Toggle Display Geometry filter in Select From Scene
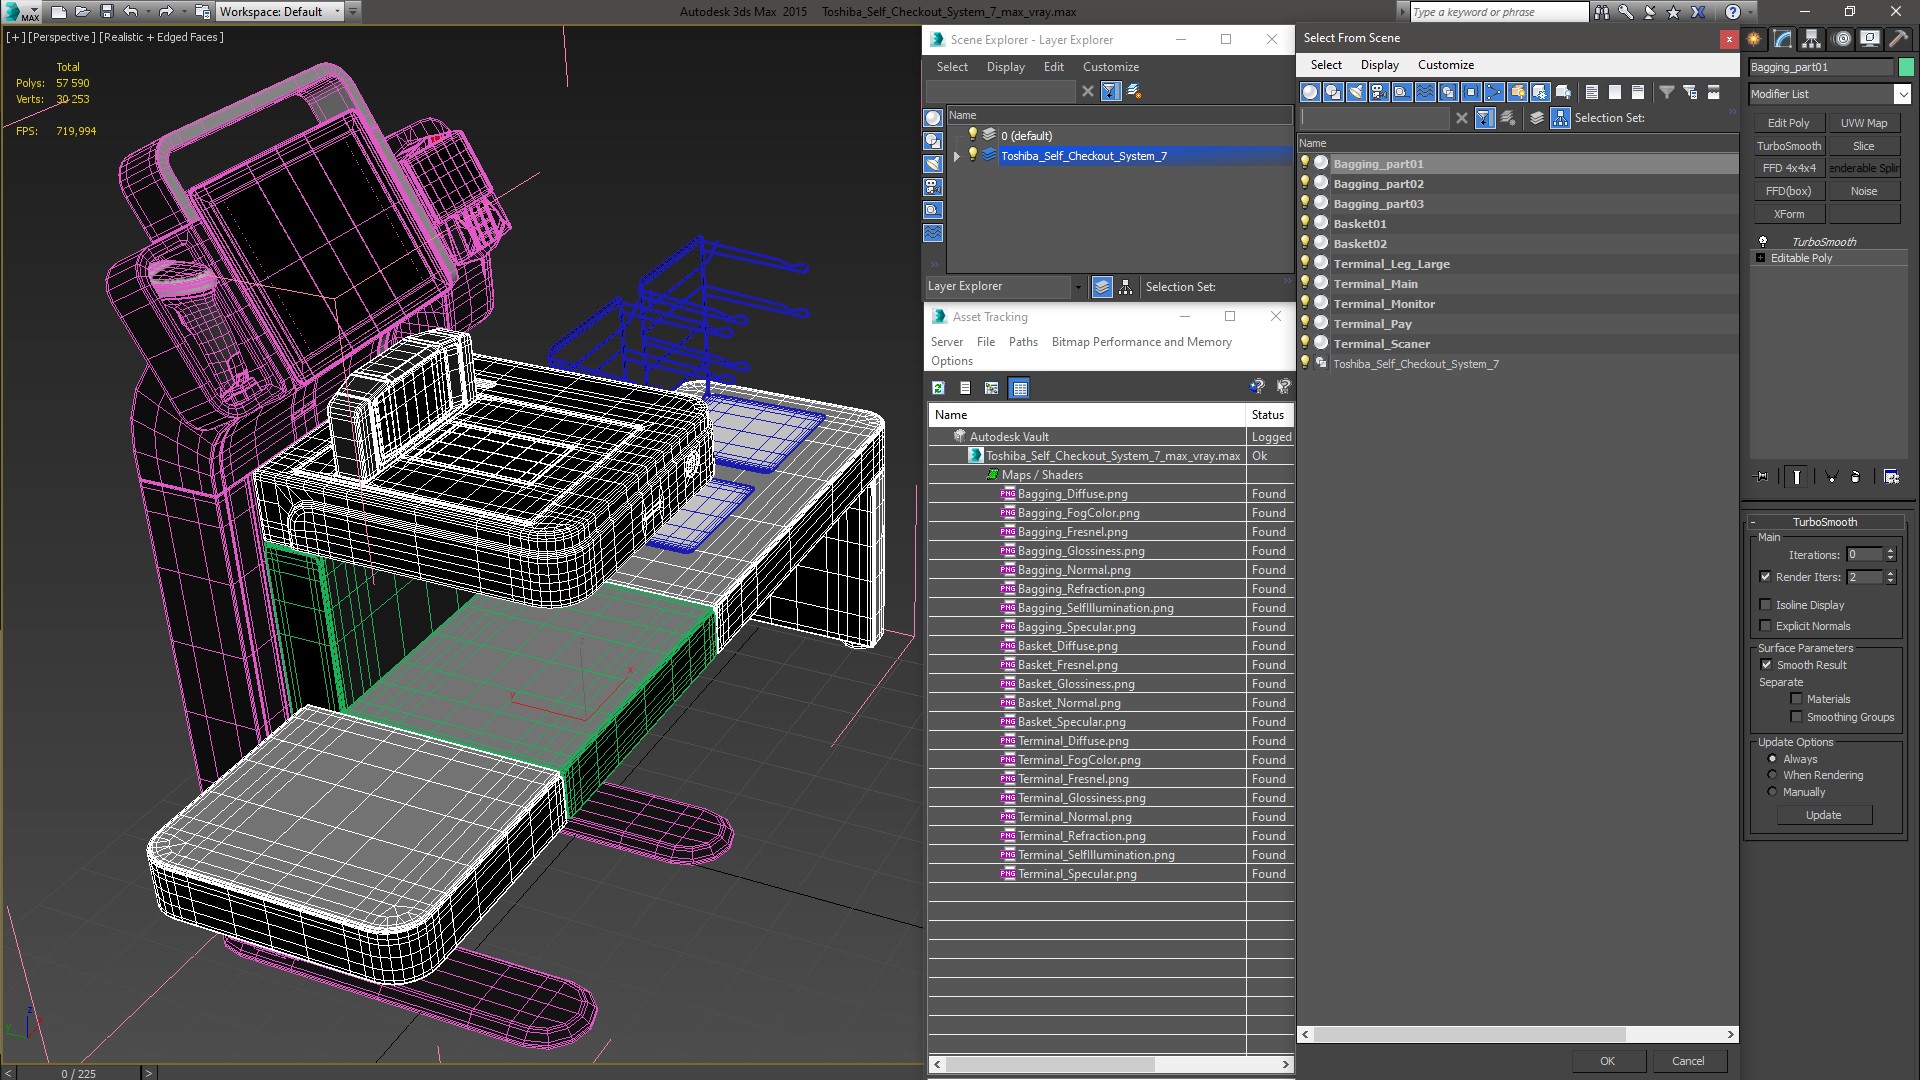 [1310, 92]
